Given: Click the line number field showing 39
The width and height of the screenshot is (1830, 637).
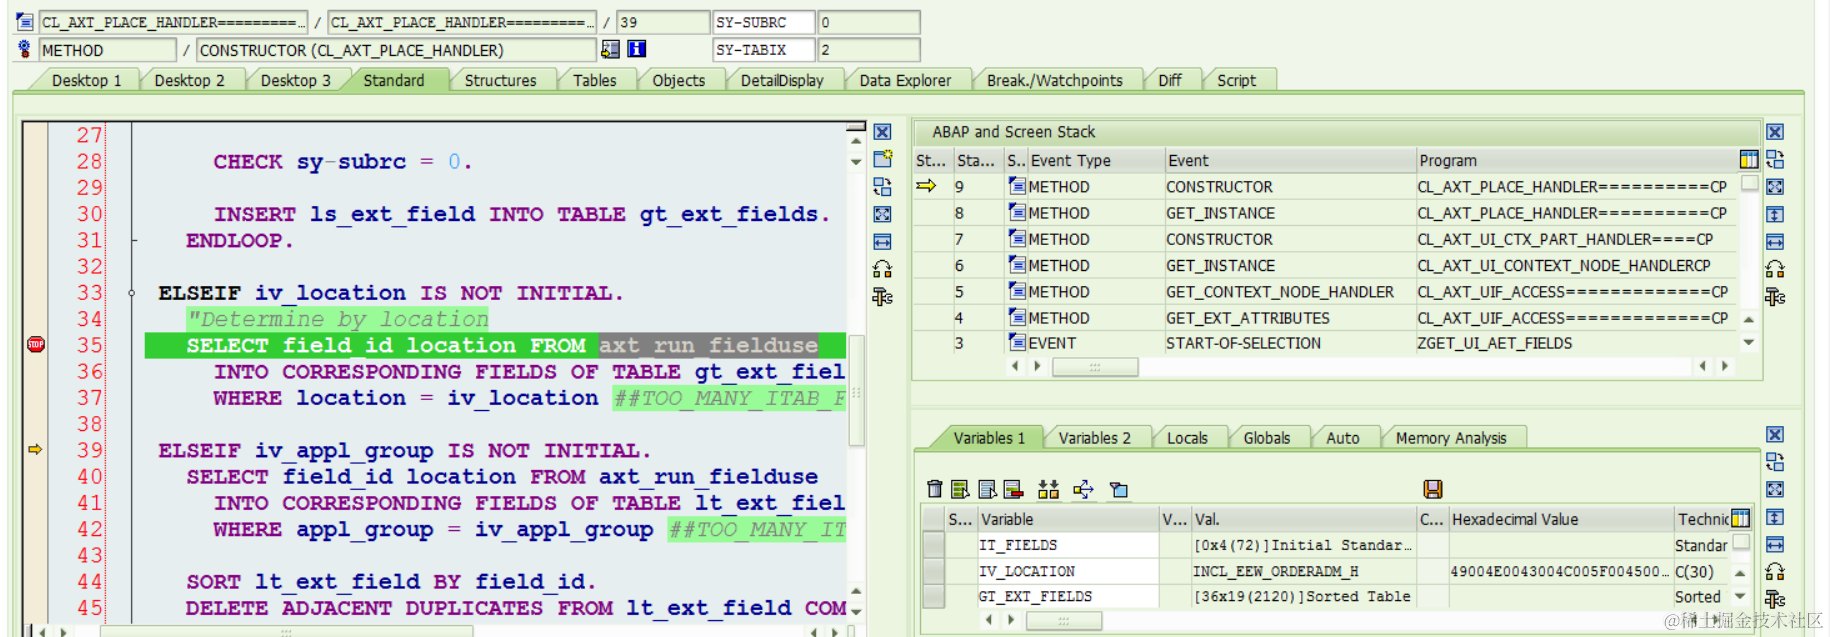Looking at the screenshot, I should (x=662, y=22).
